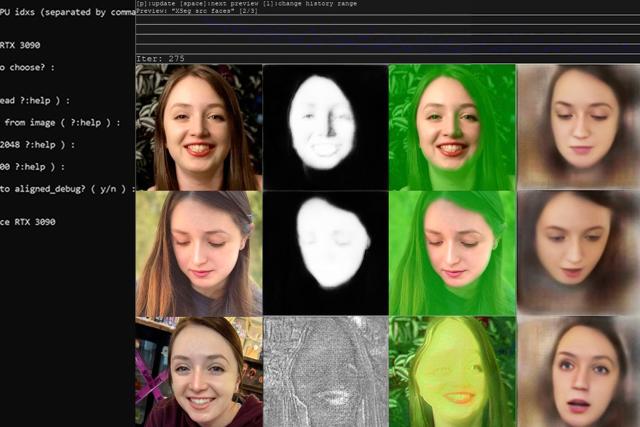Click the 'Iter: 275' counter text

[163, 59]
